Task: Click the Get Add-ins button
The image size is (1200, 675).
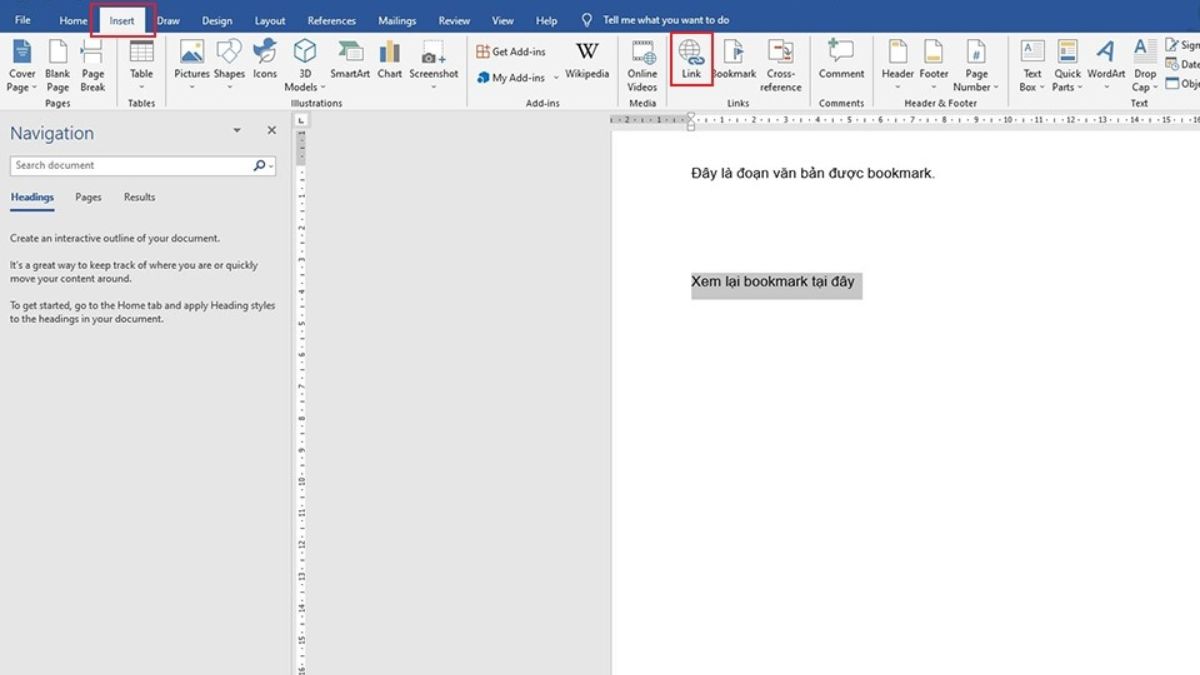Action: tap(511, 52)
